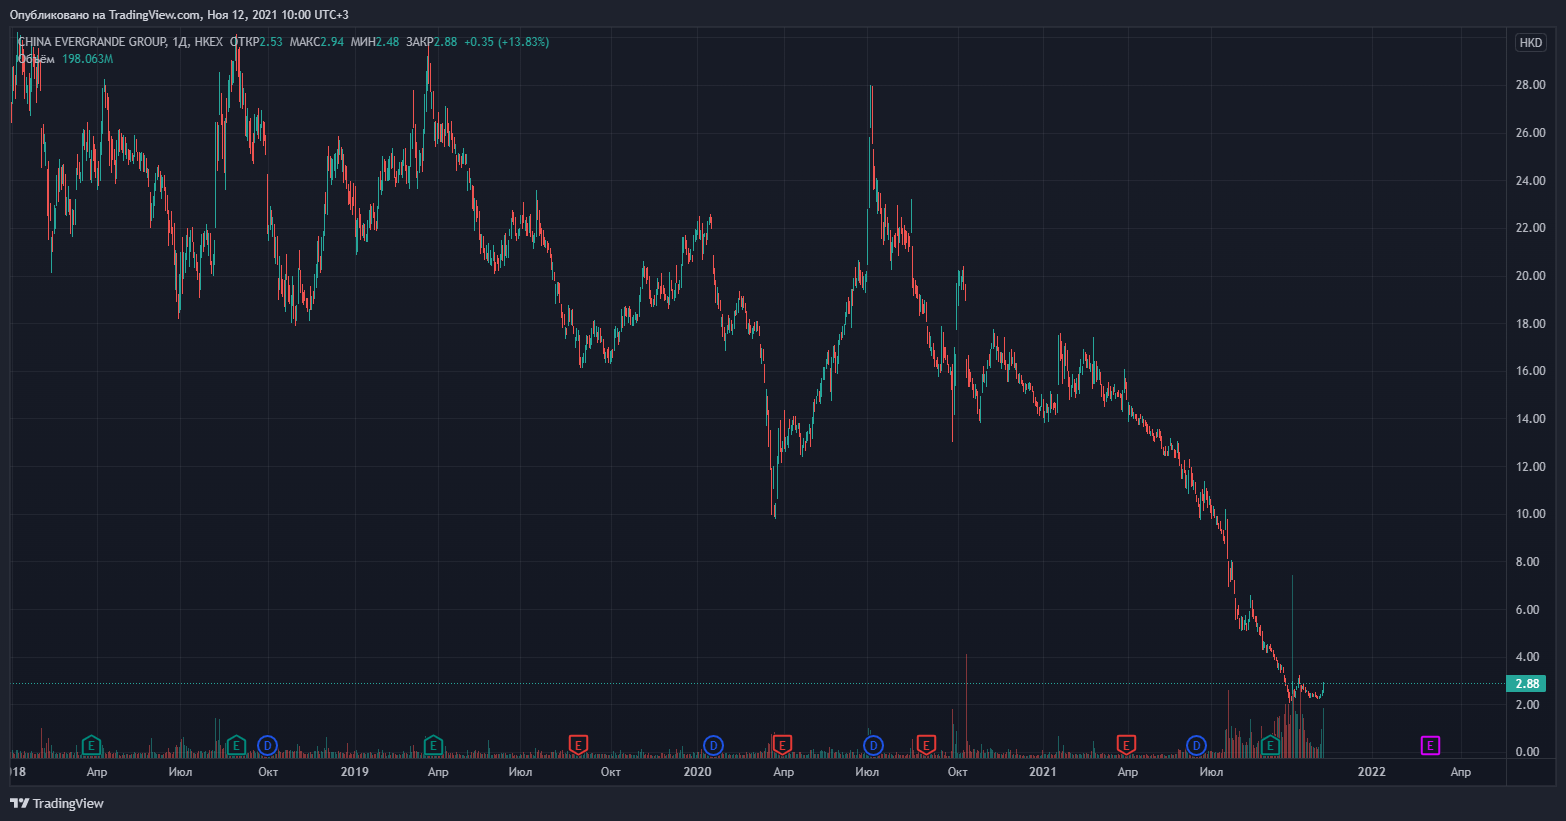This screenshot has height=821, width=1566.
Task: Open blue D dividend marker right after 2020 label
Action: pyautogui.click(x=713, y=745)
